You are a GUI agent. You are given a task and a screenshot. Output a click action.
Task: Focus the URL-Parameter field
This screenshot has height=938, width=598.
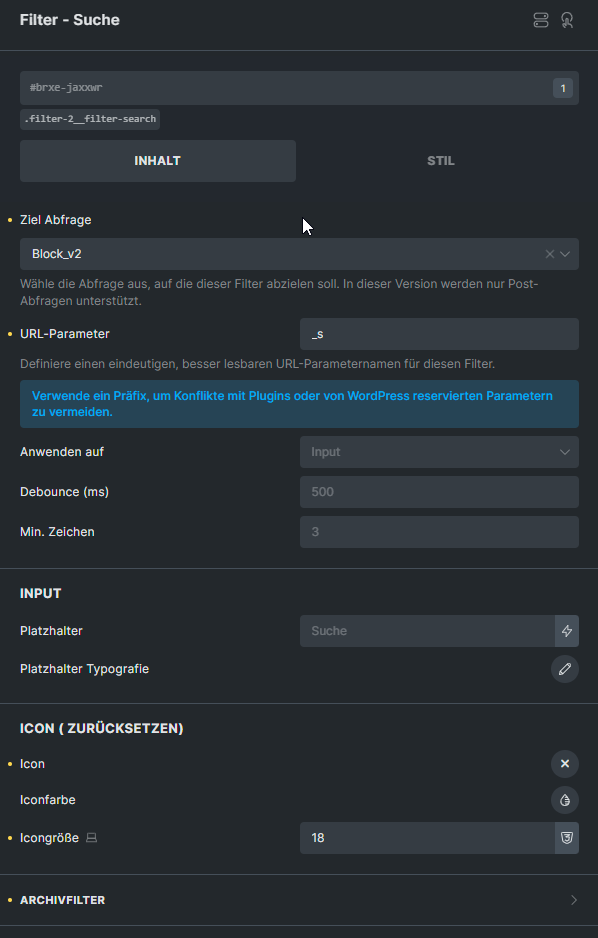439,334
